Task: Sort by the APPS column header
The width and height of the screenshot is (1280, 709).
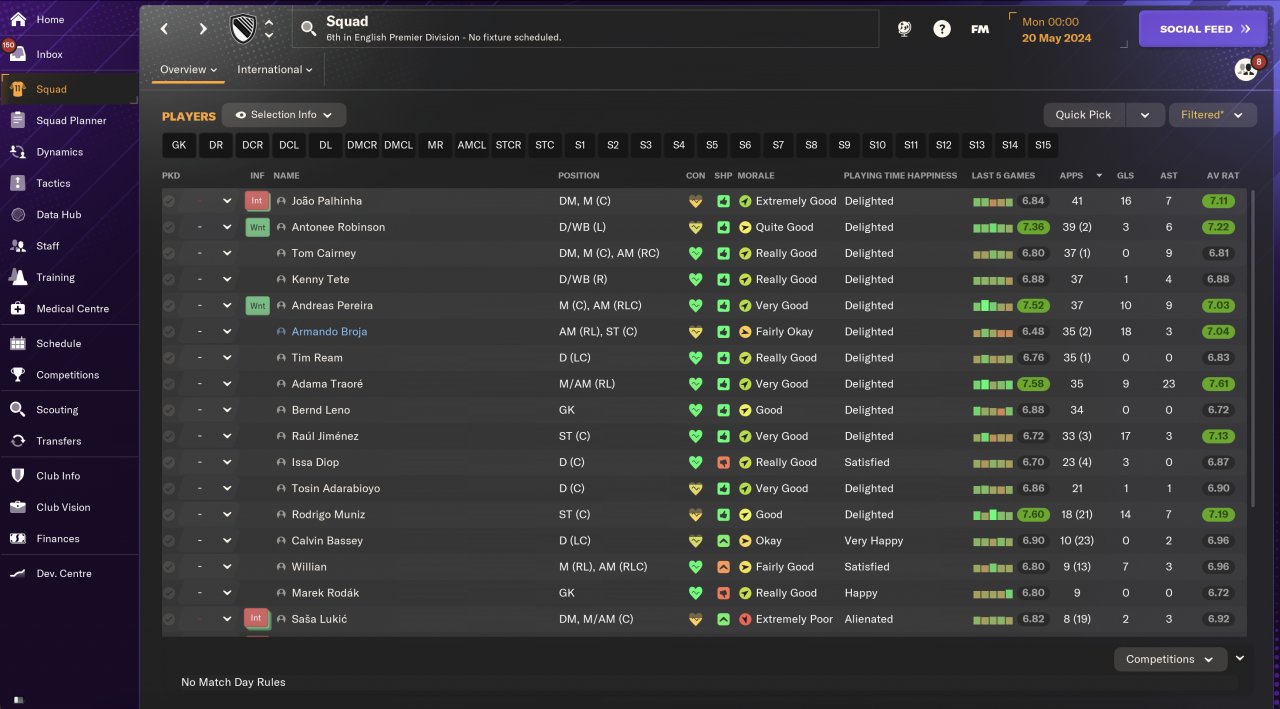Action: [1071, 176]
